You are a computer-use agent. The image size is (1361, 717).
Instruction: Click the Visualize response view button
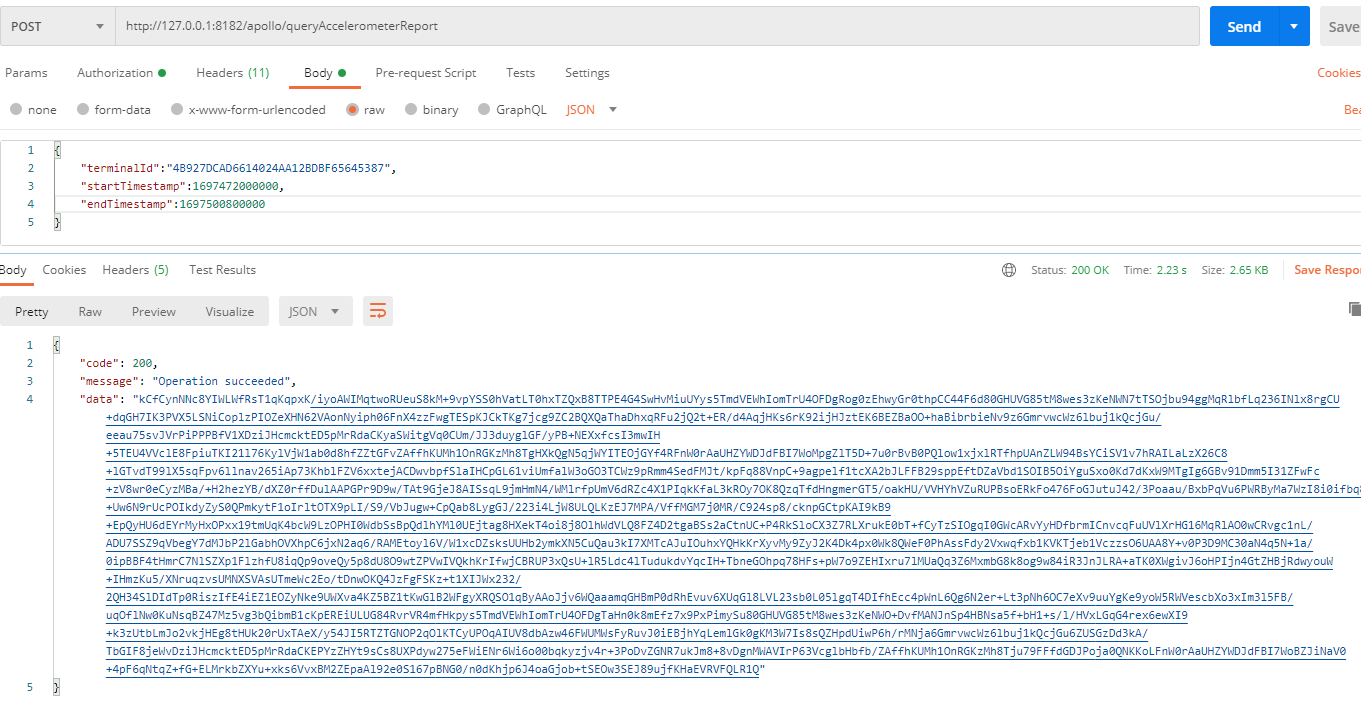pos(229,312)
